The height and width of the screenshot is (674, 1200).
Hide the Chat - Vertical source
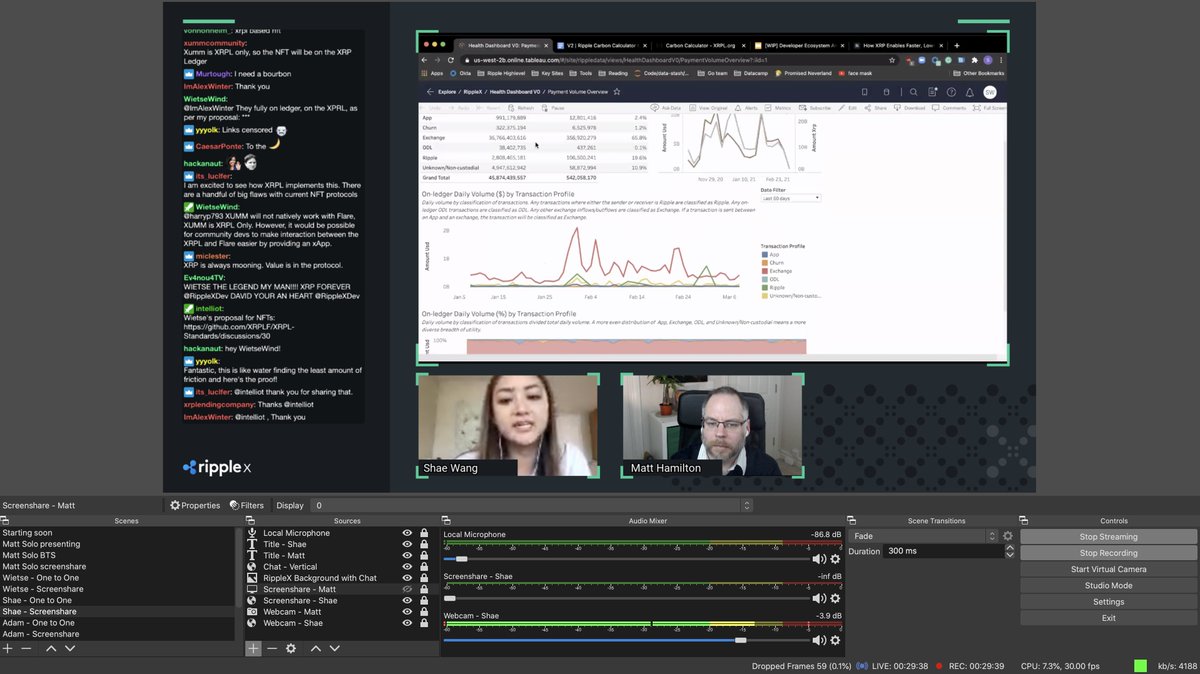tap(407, 567)
